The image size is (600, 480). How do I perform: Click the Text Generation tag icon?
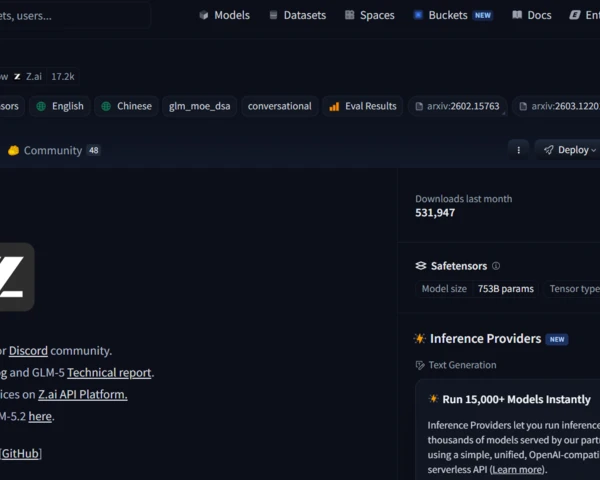pos(420,366)
